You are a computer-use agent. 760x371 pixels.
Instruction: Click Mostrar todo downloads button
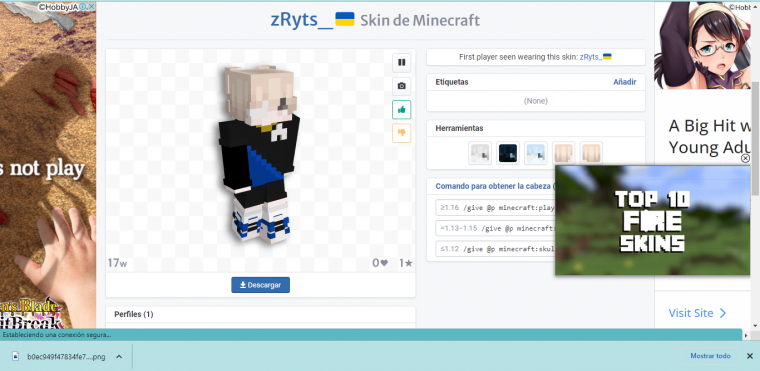710,356
